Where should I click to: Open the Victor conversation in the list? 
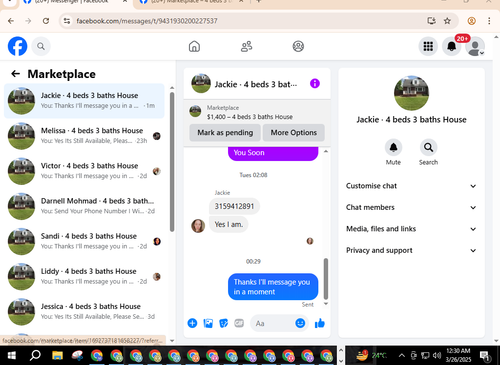click(84, 171)
